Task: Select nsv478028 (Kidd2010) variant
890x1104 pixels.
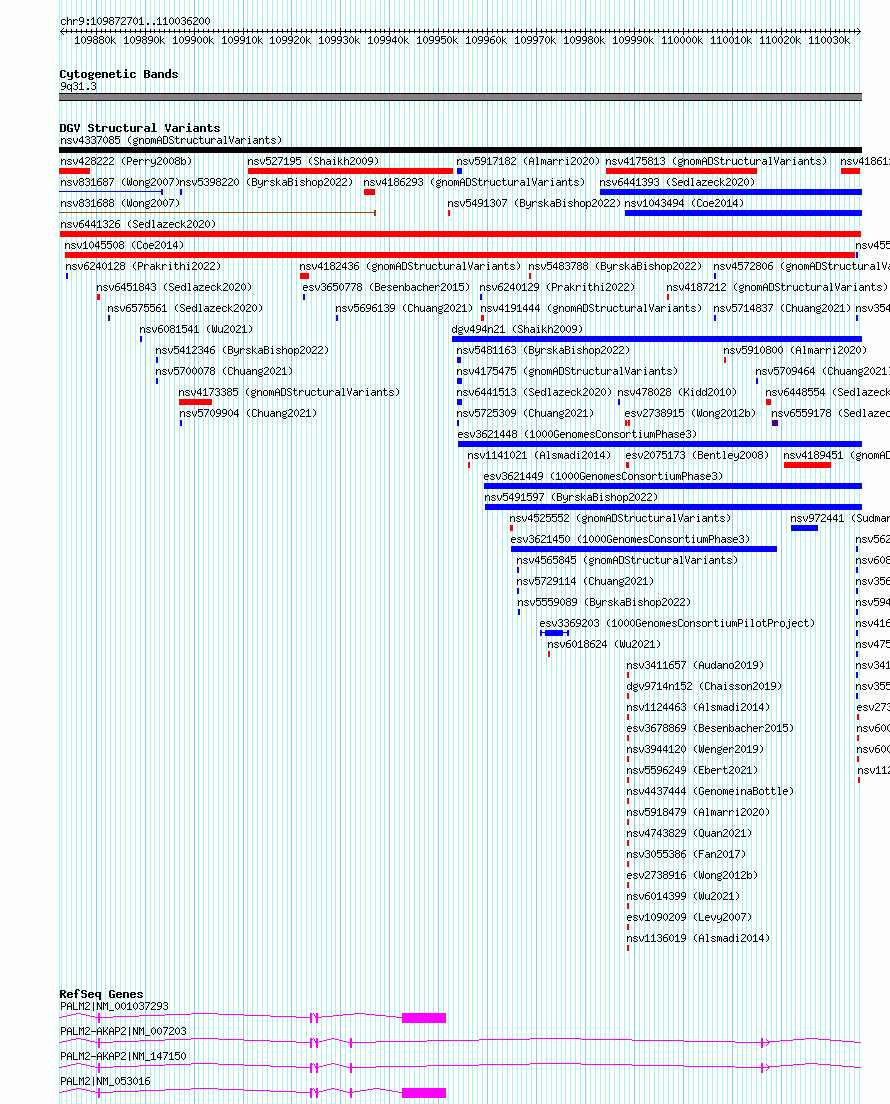Action: (x=677, y=393)
